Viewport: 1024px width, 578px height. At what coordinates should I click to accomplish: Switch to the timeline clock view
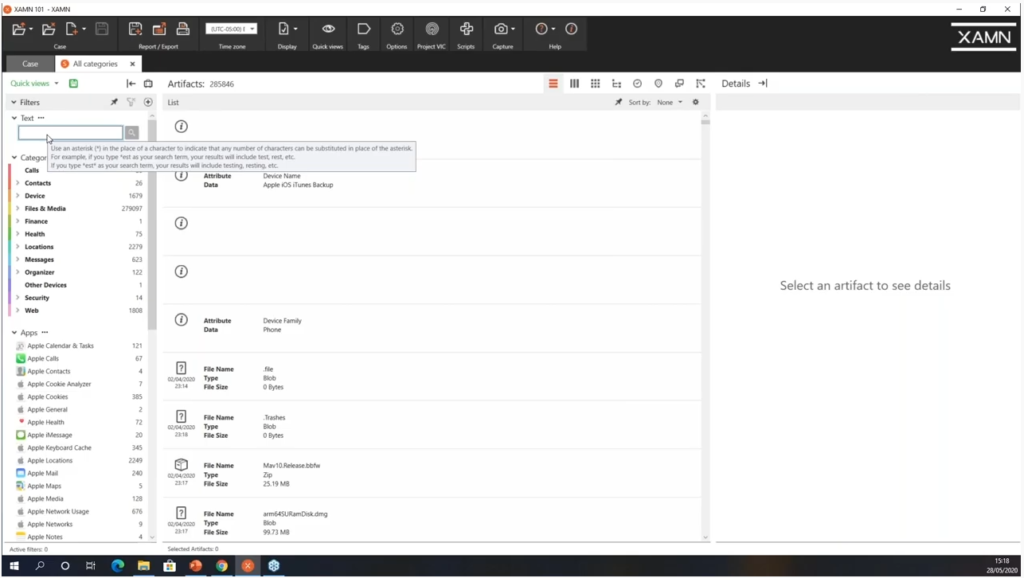click(x=637, y=84)
